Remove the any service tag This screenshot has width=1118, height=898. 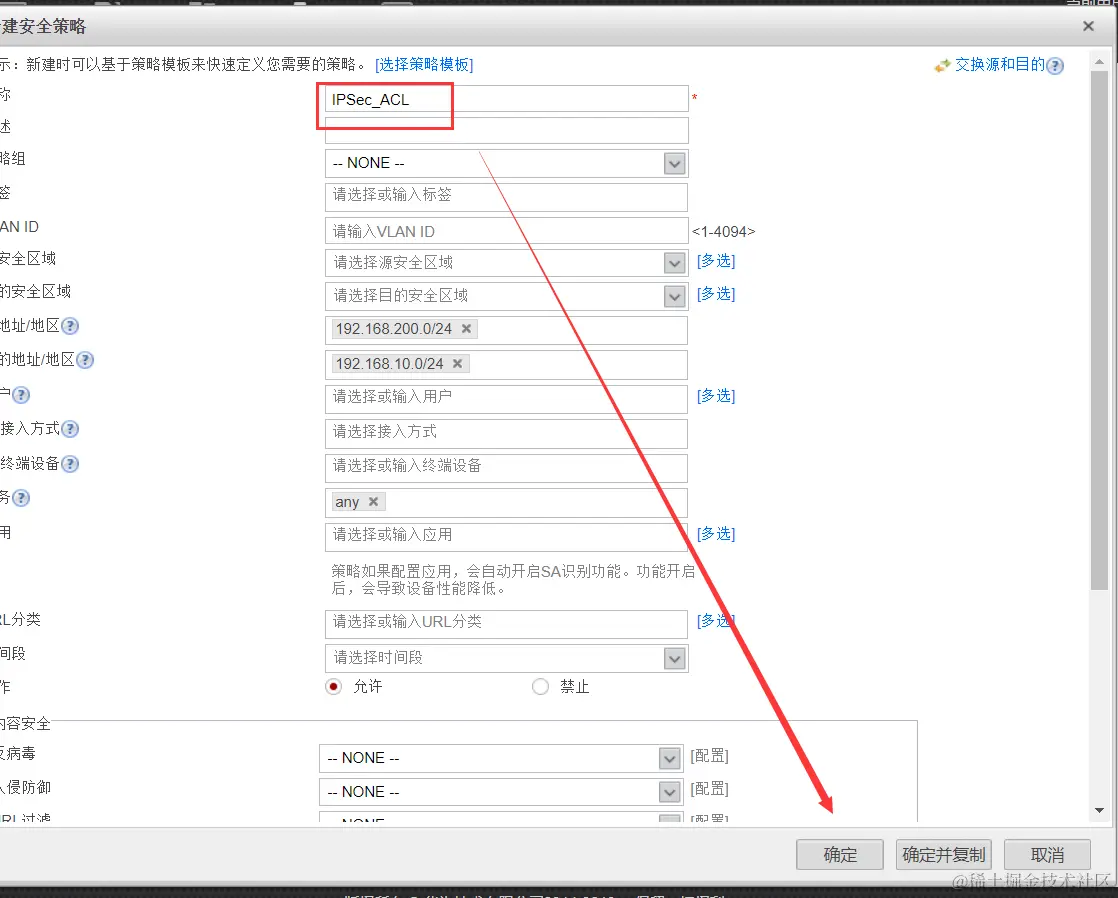pyautogui.click(x=373, y=502)
